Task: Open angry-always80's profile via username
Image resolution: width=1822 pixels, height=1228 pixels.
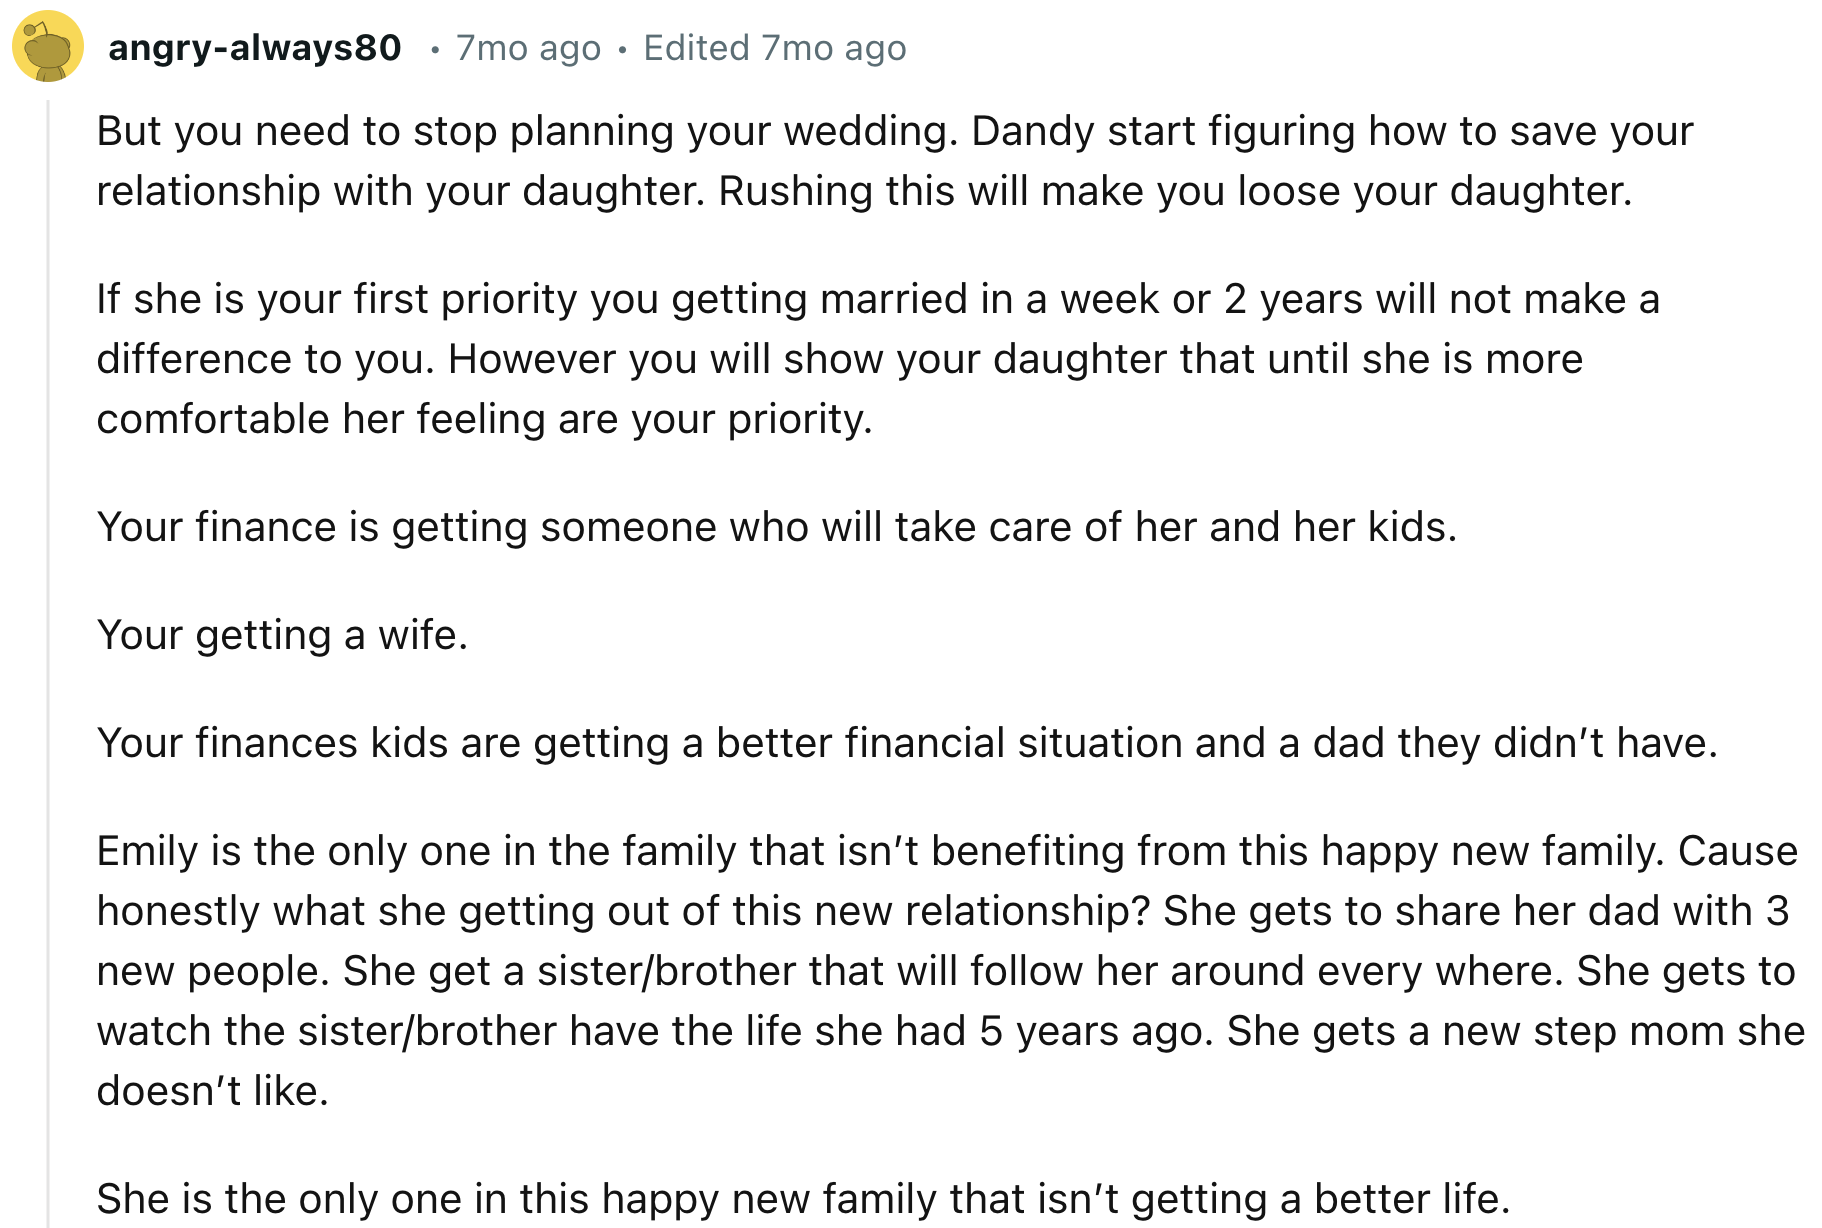Action: coord(254,46)
